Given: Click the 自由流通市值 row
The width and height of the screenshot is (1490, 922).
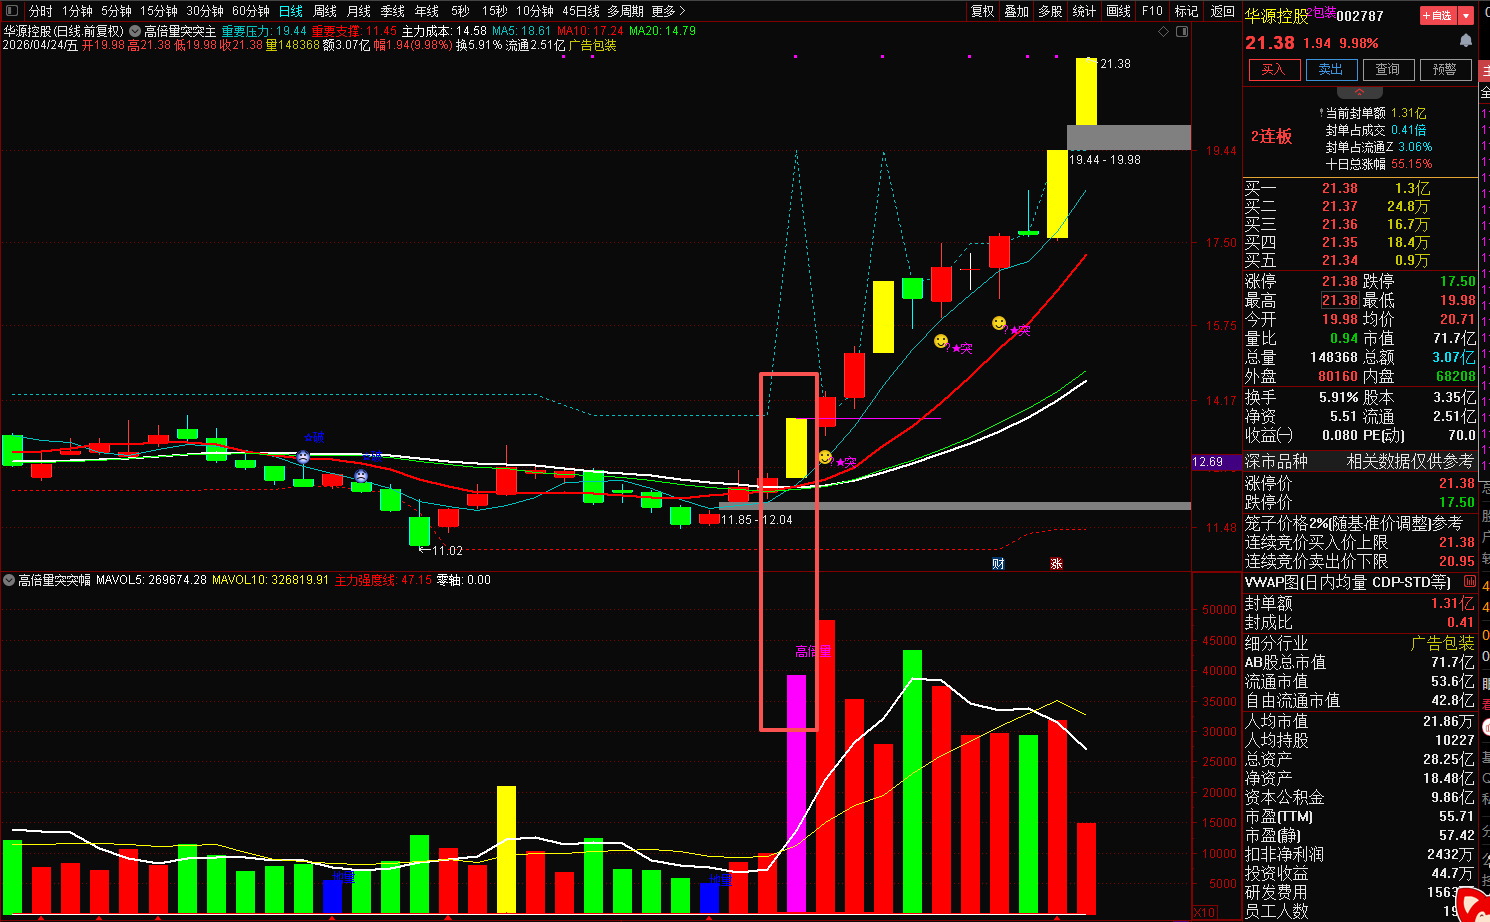Looking at the screenshot, I should pyautogui.click(x=1360, y=701).
